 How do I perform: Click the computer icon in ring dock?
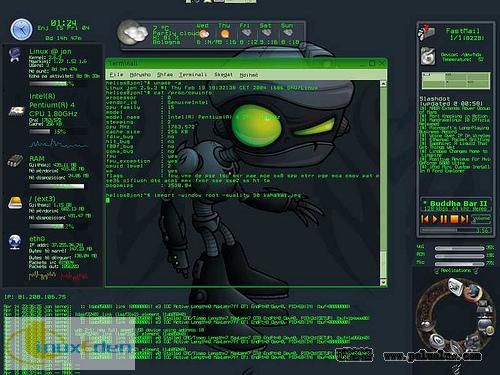pos(484,308)
